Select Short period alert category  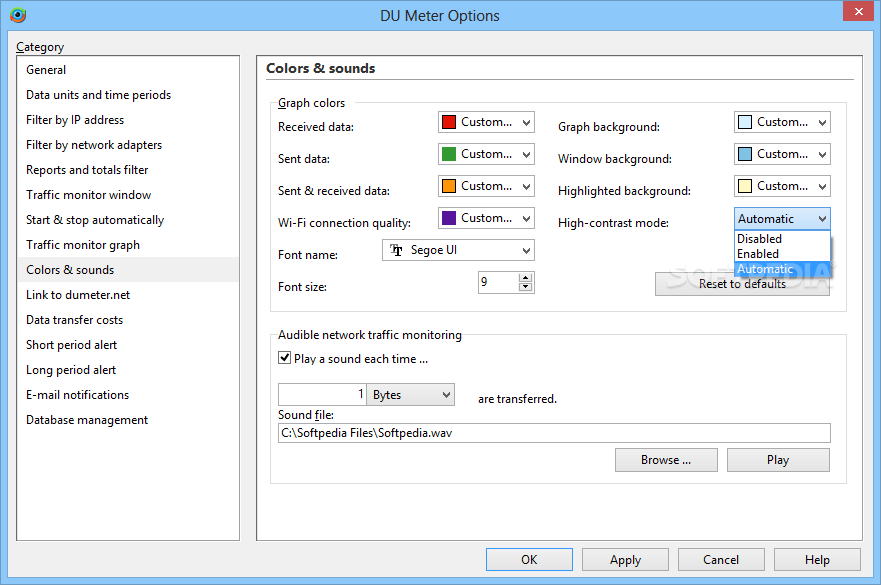coord(128,345)
